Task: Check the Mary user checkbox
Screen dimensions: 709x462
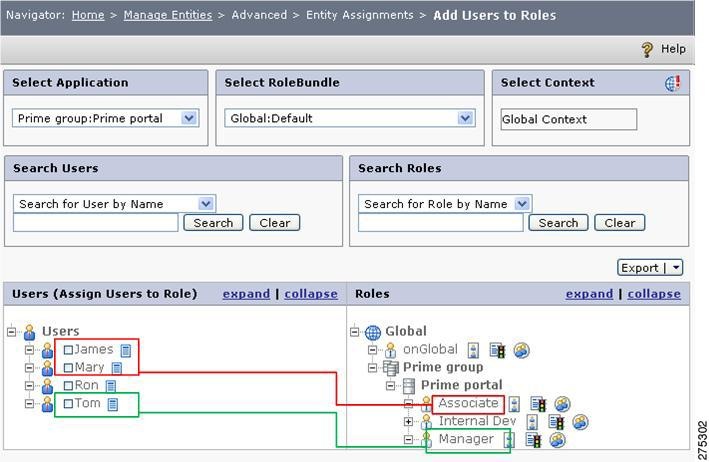Action: tap(68, 368)
